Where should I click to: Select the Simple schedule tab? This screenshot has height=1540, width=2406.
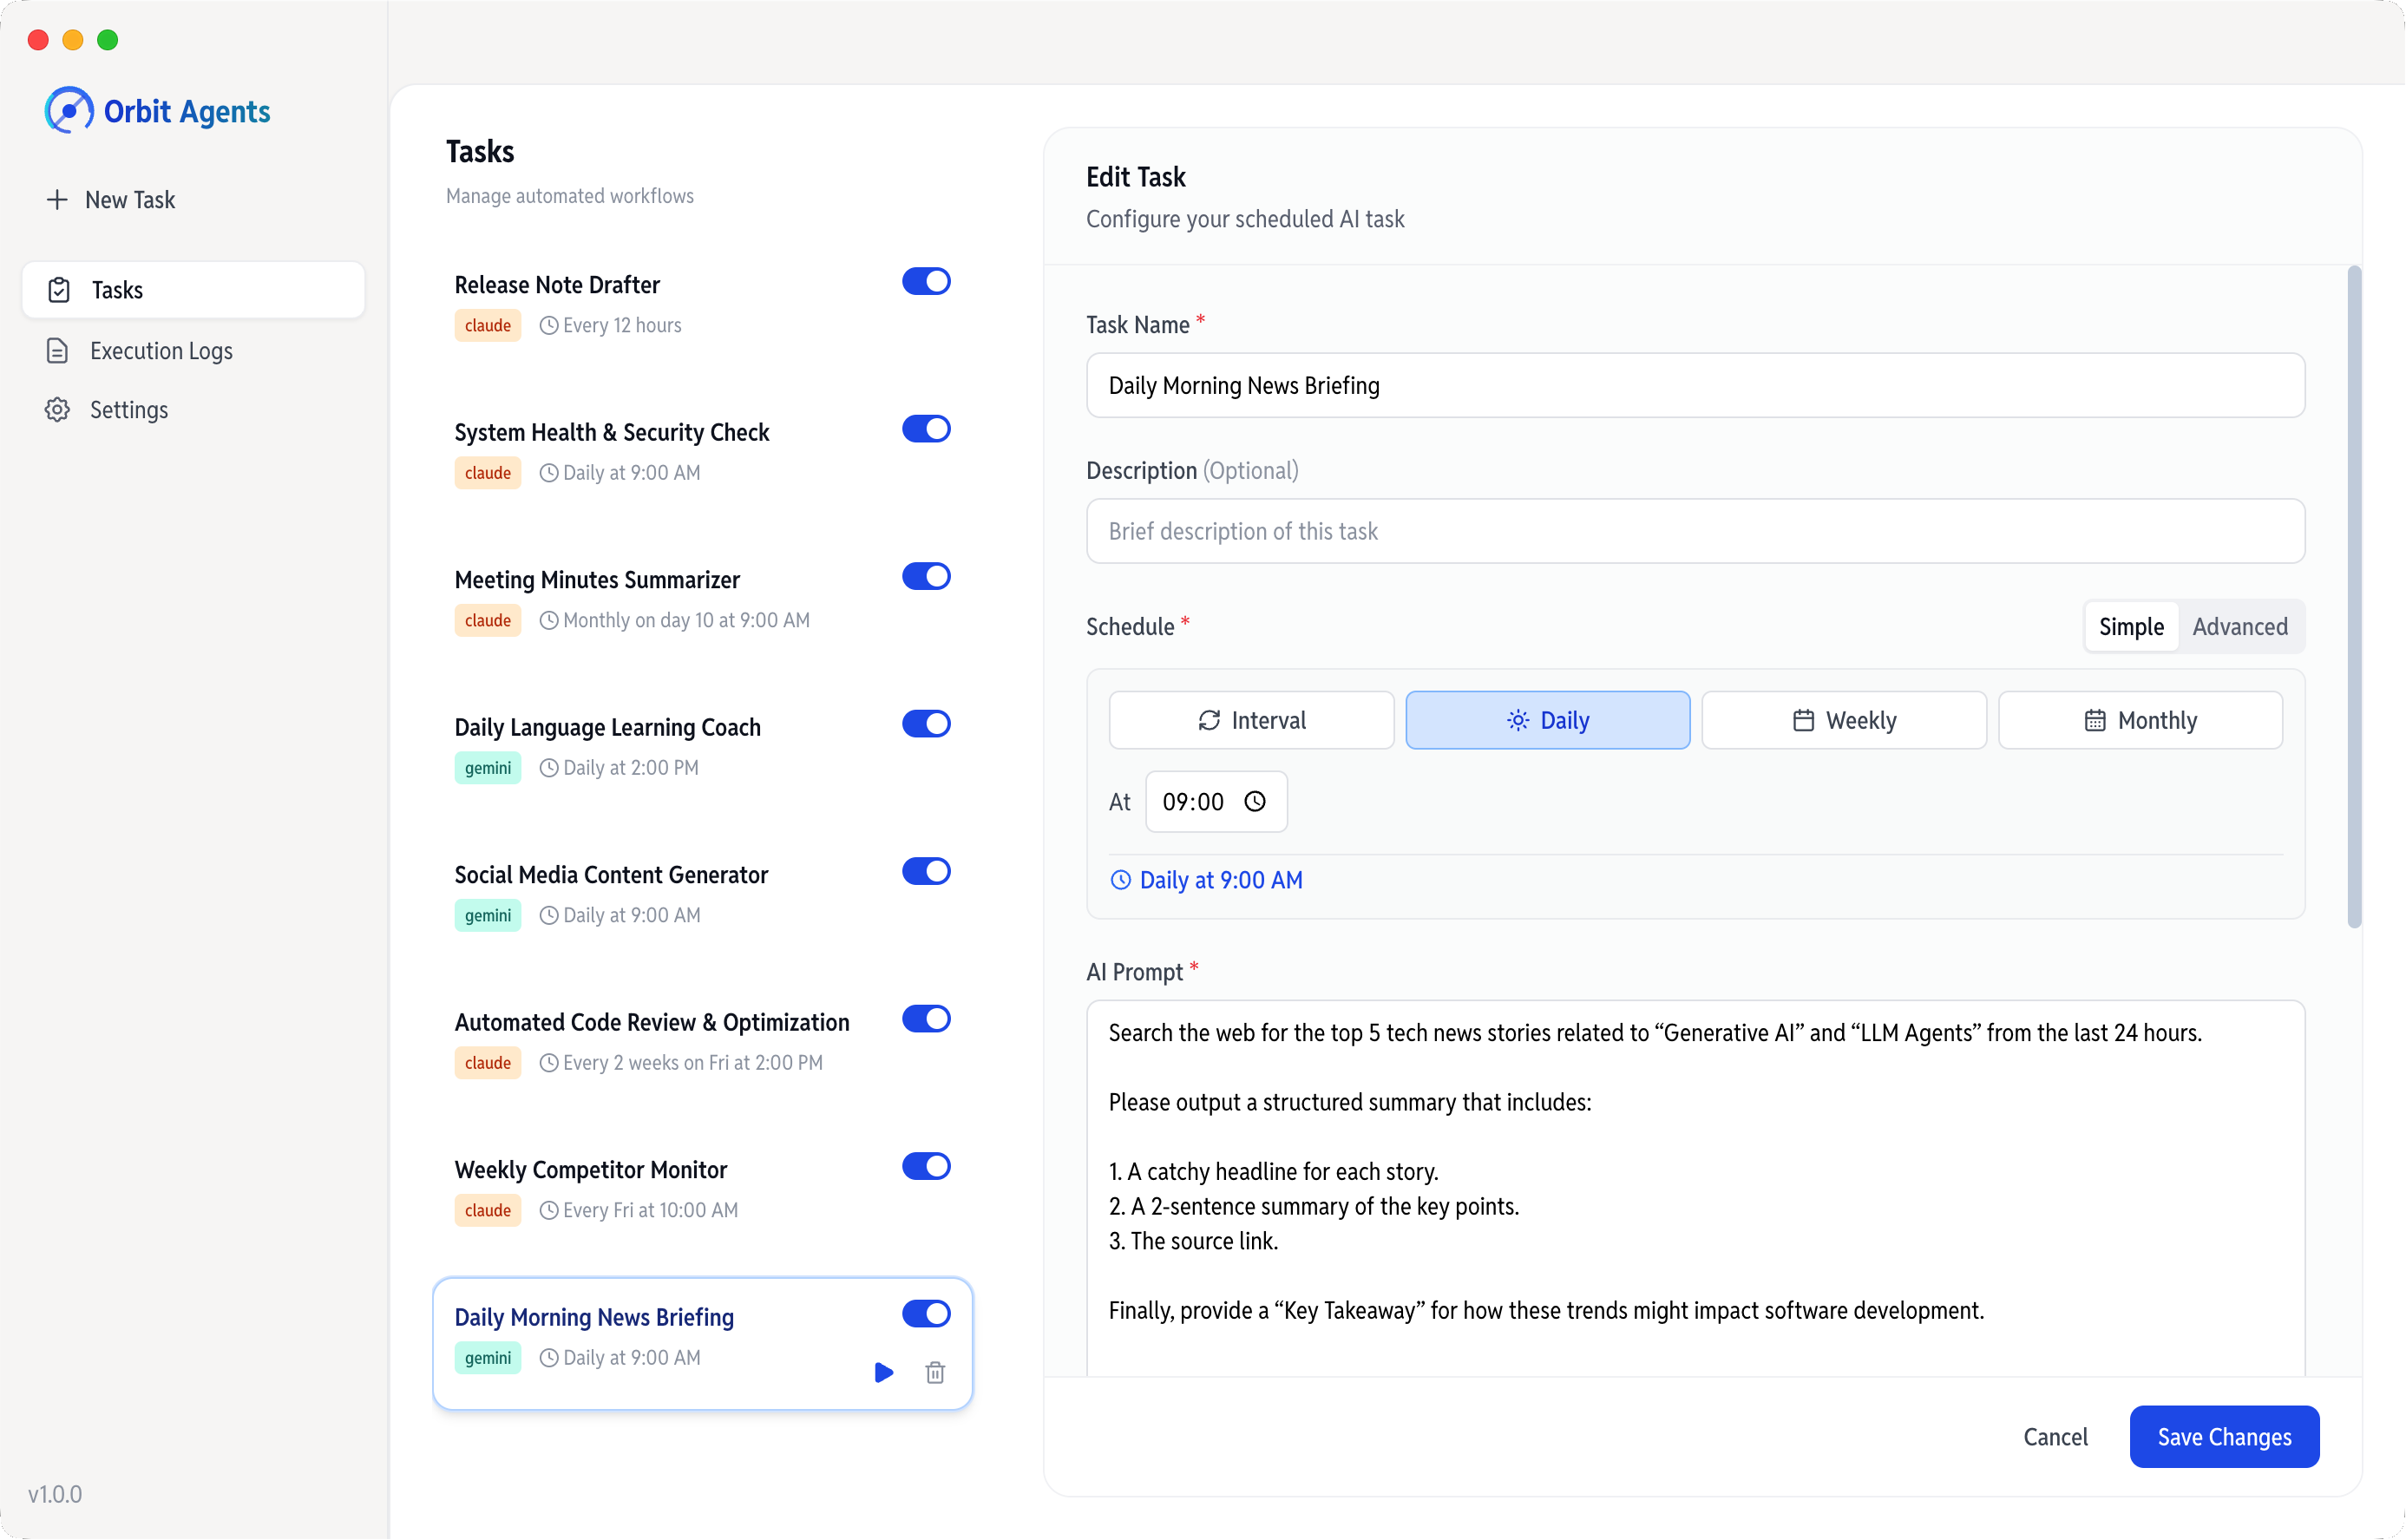(x=2130, y=627)
